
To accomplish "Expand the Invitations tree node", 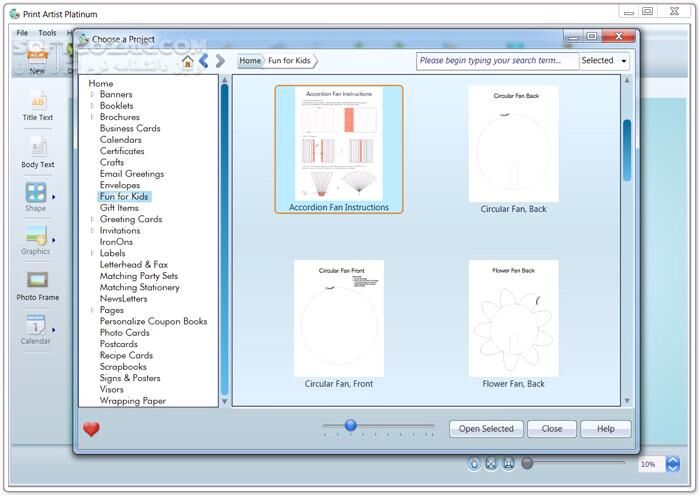I will (93, 231).
